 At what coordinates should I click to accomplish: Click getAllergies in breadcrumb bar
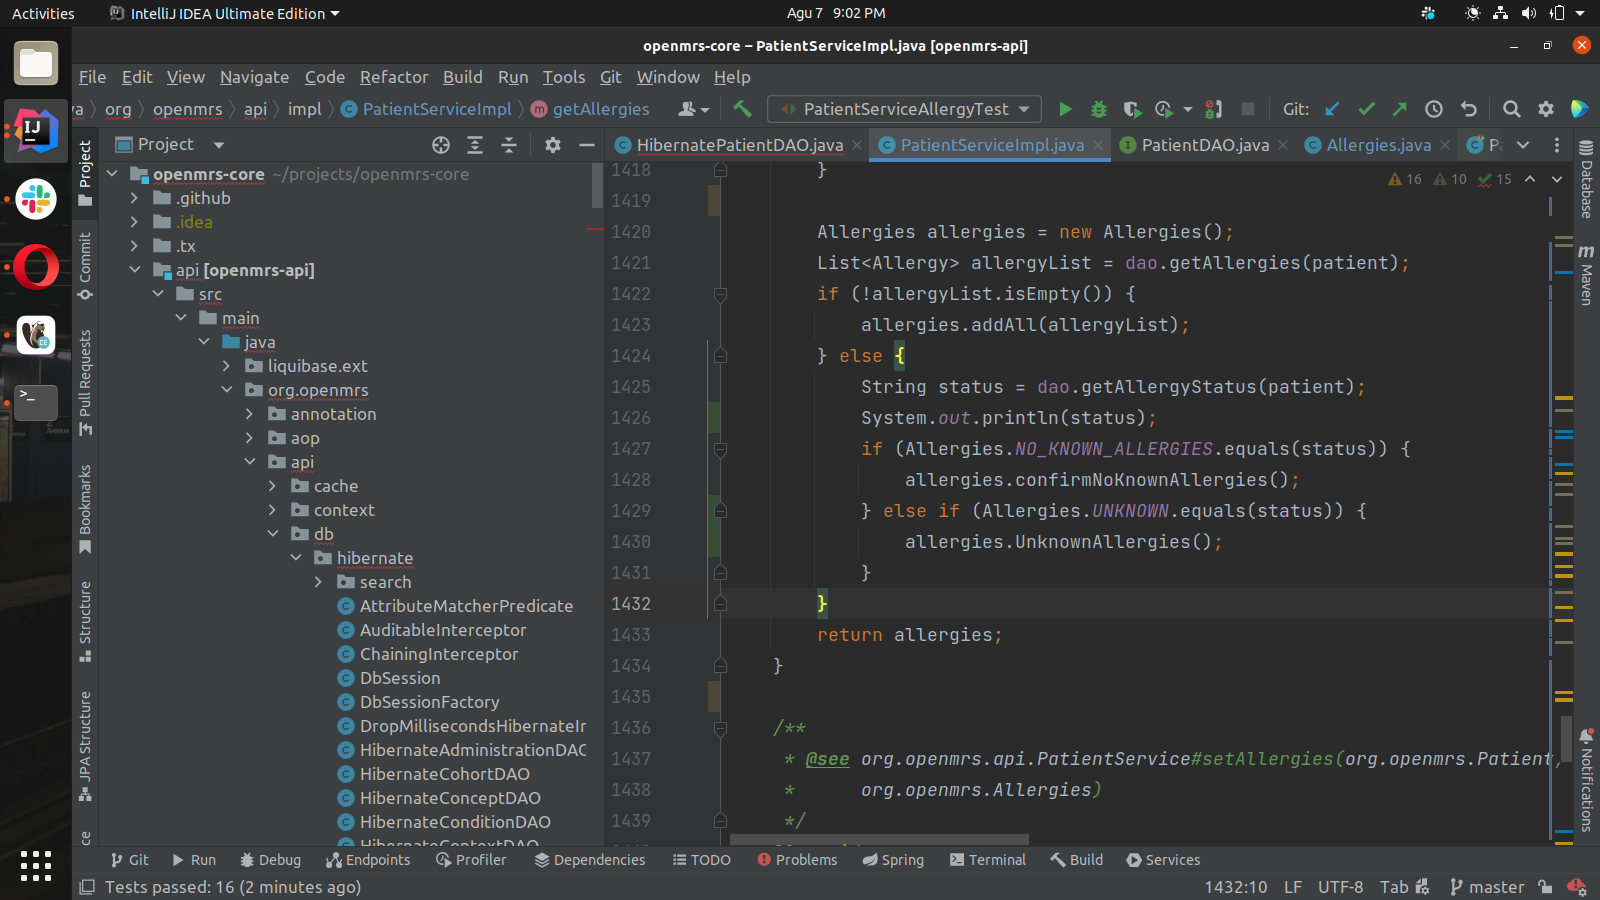pyautogui.click(x=601, y=109)
